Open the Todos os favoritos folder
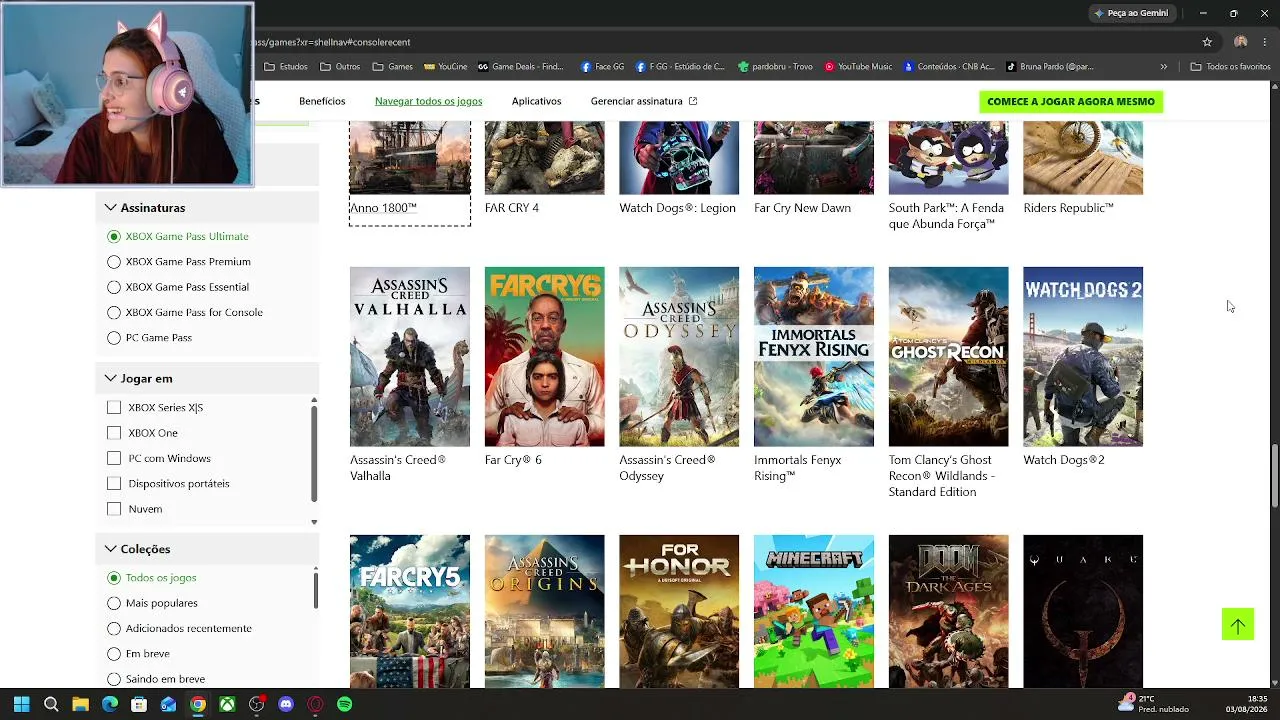This screenshot has height=720, width=1280. coord(1230,67)
